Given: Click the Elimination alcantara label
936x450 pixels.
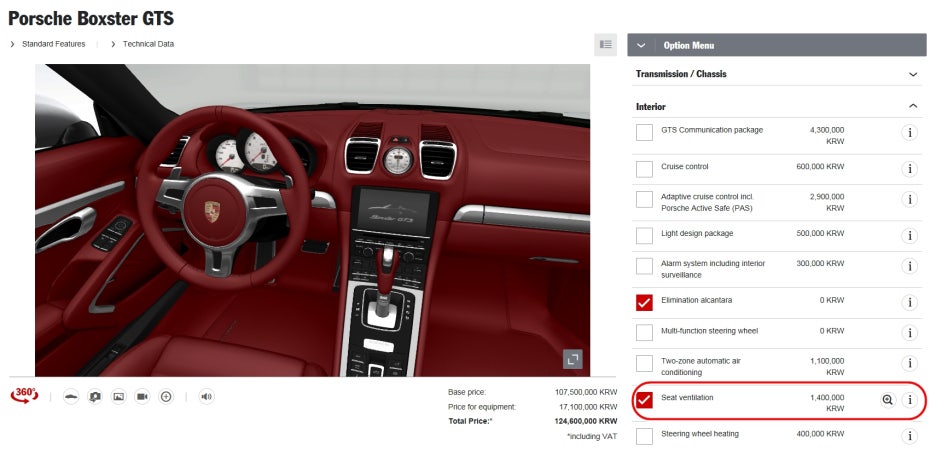Looking at the screenshot, I should click(x=696, y=300).
